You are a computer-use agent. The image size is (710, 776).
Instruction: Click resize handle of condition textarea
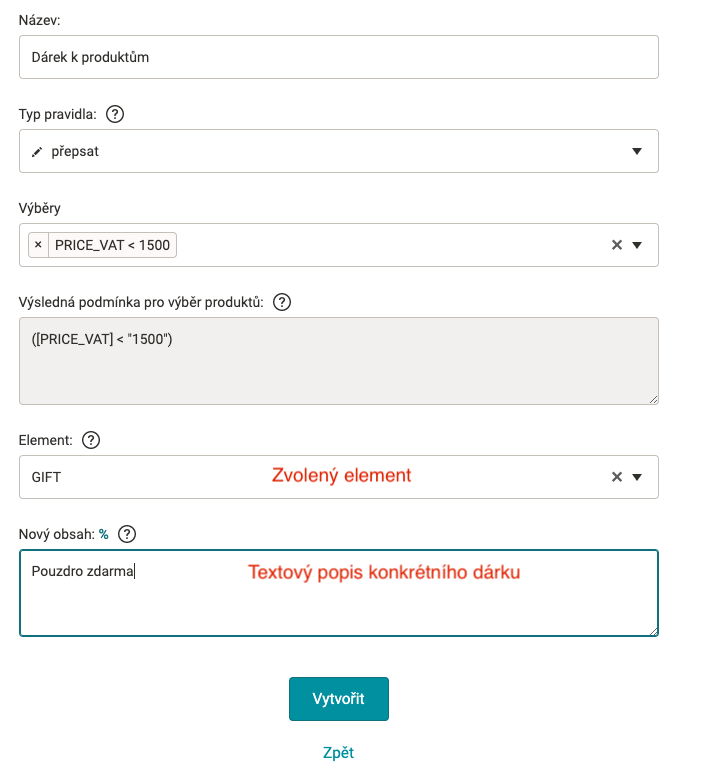coord(654,400)
